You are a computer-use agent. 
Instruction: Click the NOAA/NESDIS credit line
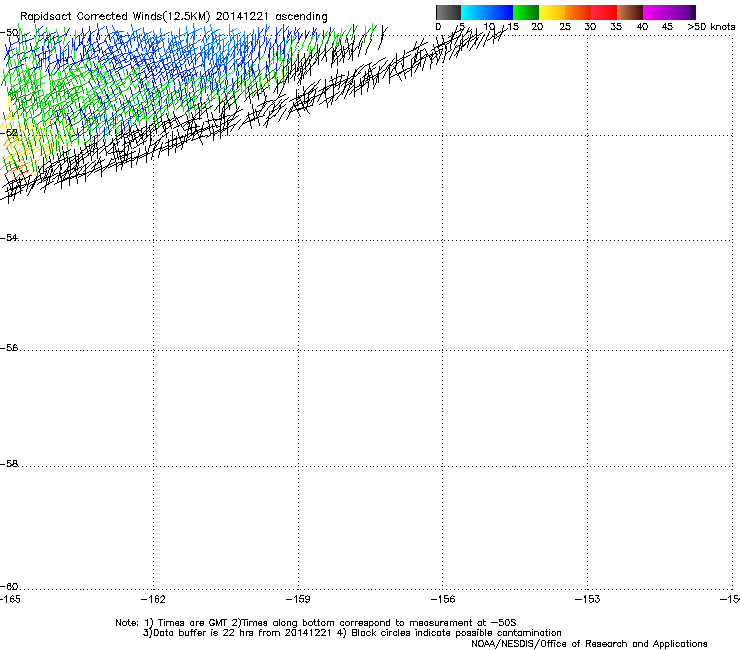[589, 644]
